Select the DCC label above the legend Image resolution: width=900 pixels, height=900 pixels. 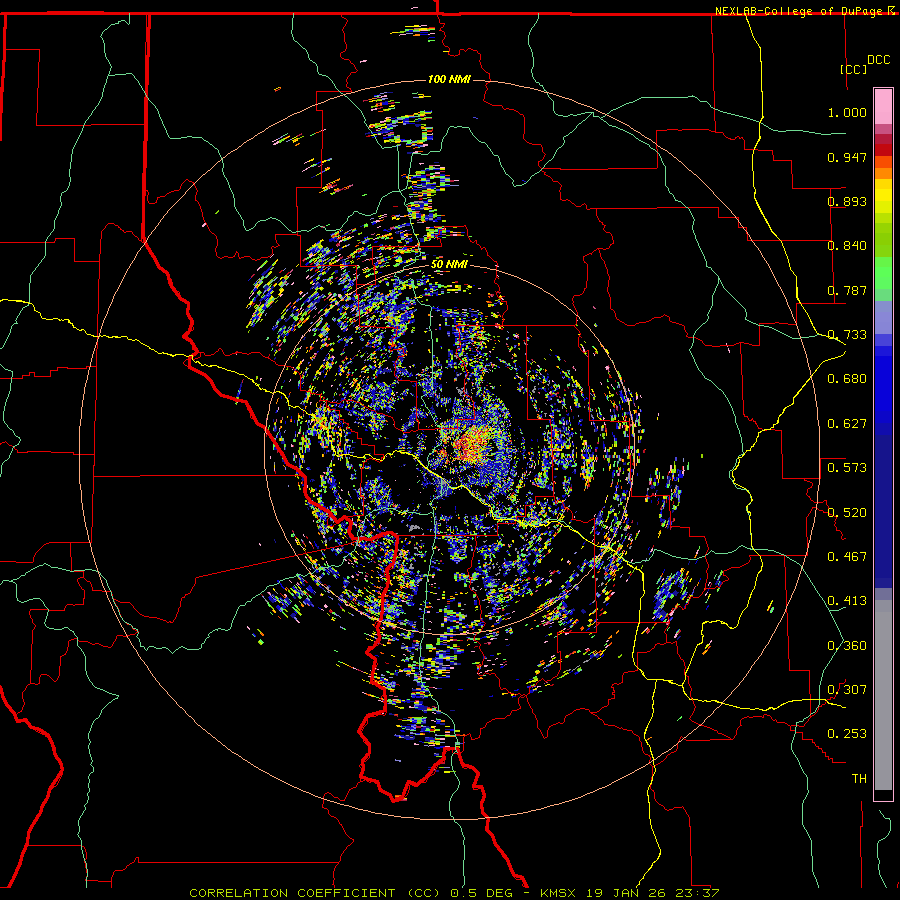pos(878,60)
